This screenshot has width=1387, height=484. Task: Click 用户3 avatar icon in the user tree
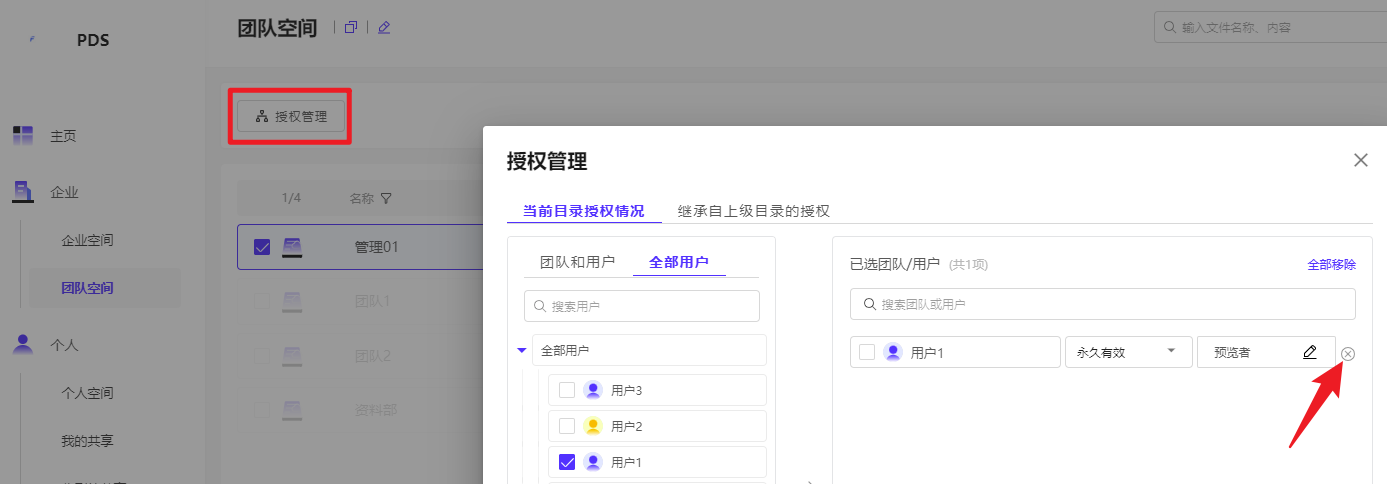click(x=593, y=390)
